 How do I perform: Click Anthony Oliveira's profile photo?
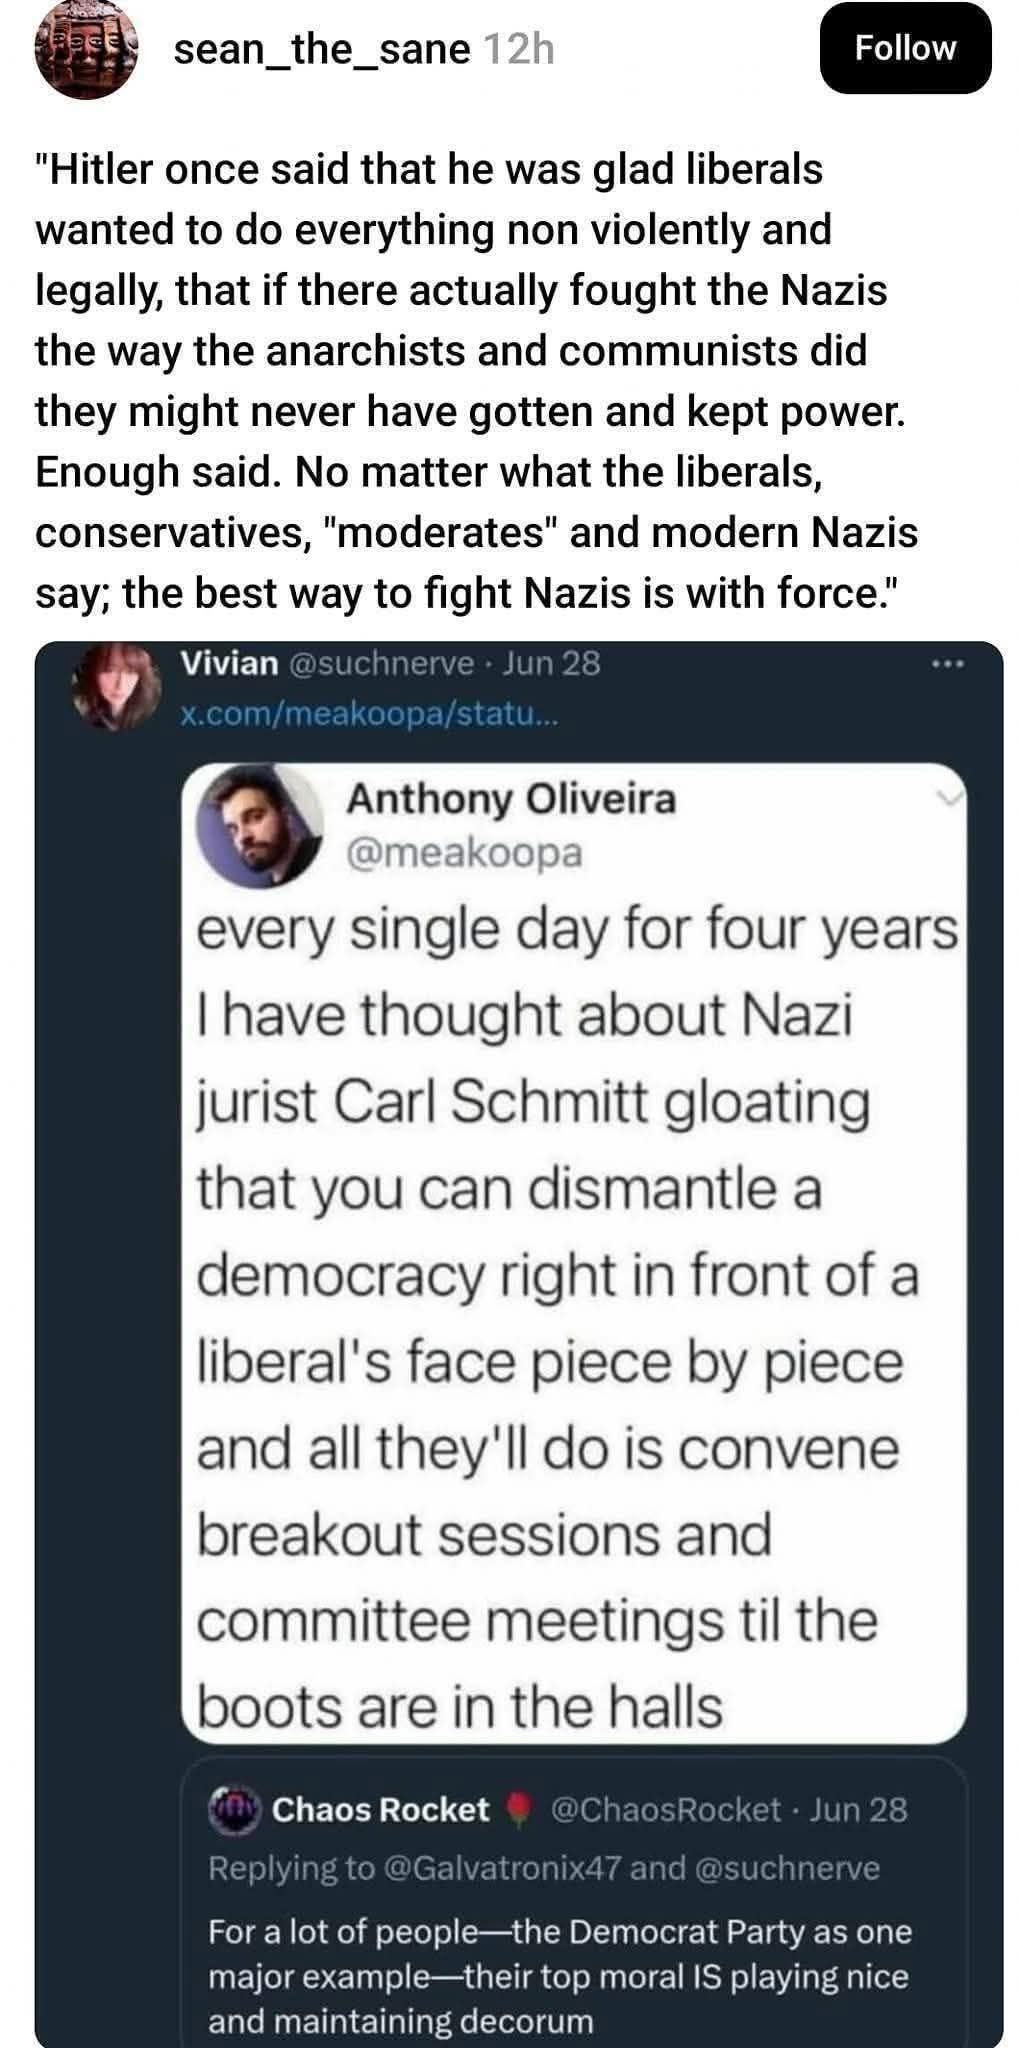[260, 826]
